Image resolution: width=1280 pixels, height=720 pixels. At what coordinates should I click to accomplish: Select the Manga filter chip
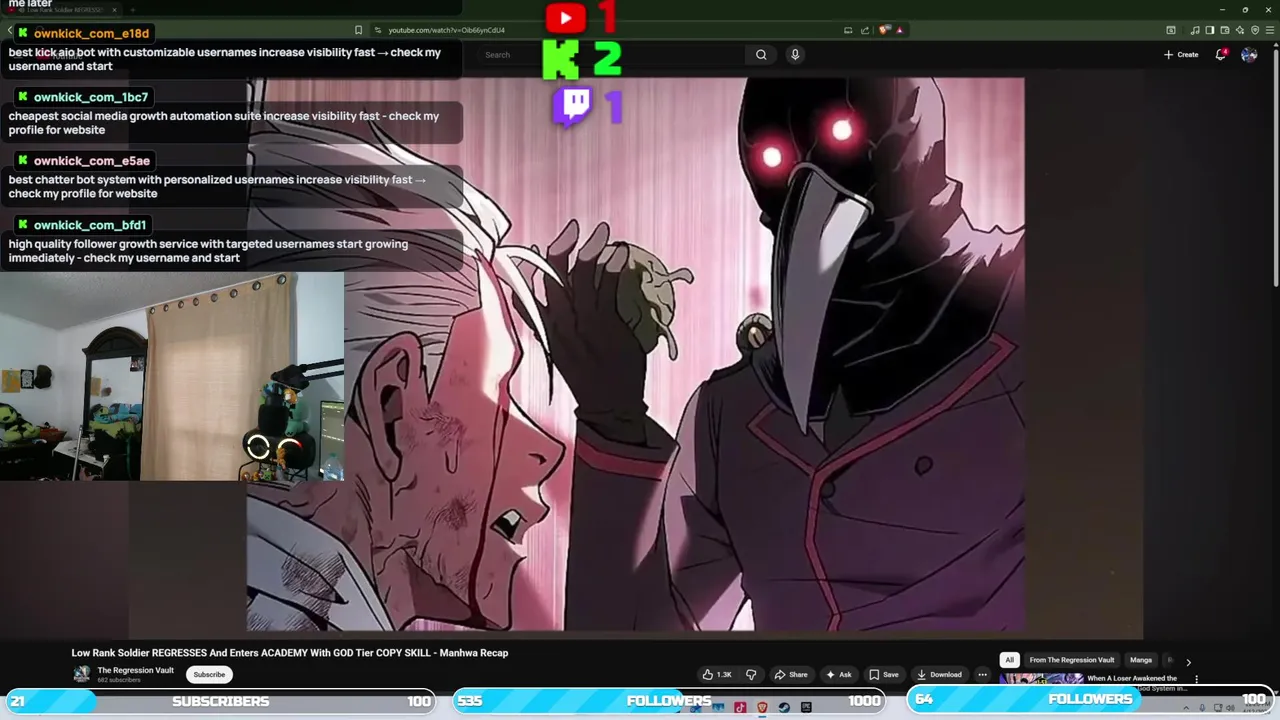point(1141,660)
